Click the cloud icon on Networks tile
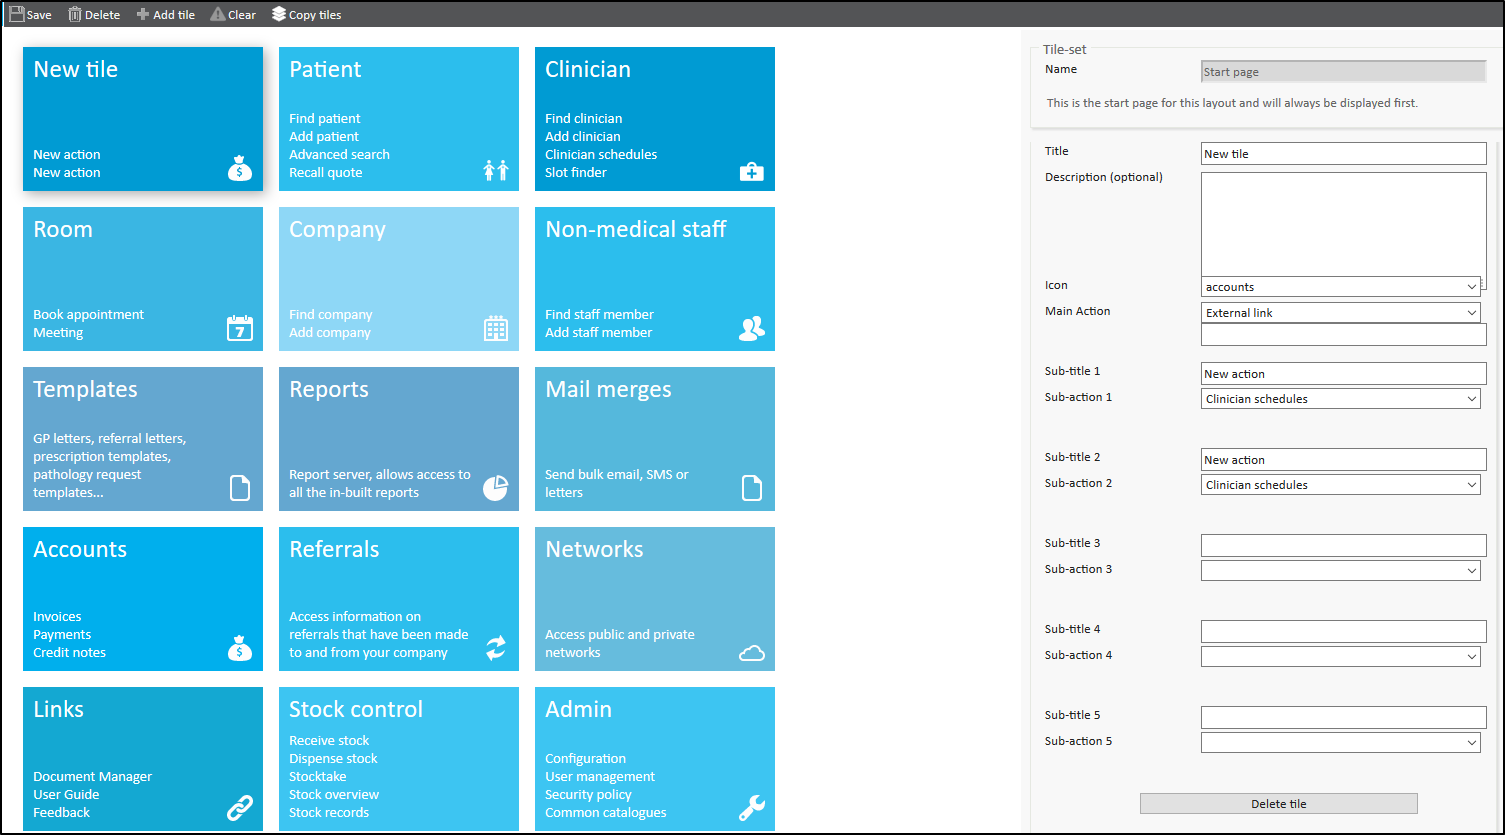The image size is (1505, 835). 751,653
